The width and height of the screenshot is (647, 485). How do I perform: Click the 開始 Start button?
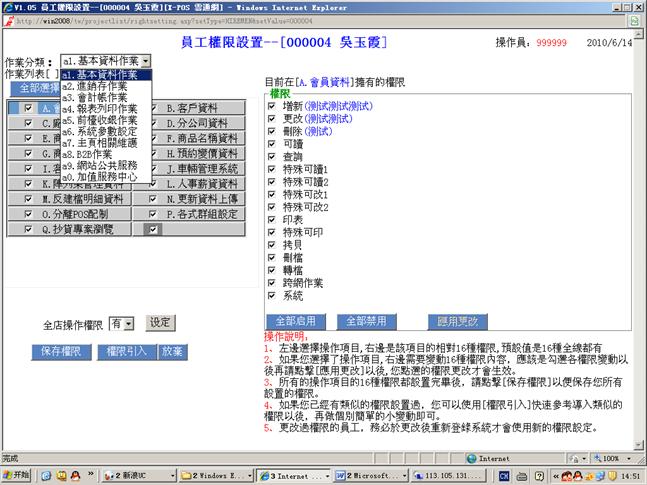click(x=17, y=475)
